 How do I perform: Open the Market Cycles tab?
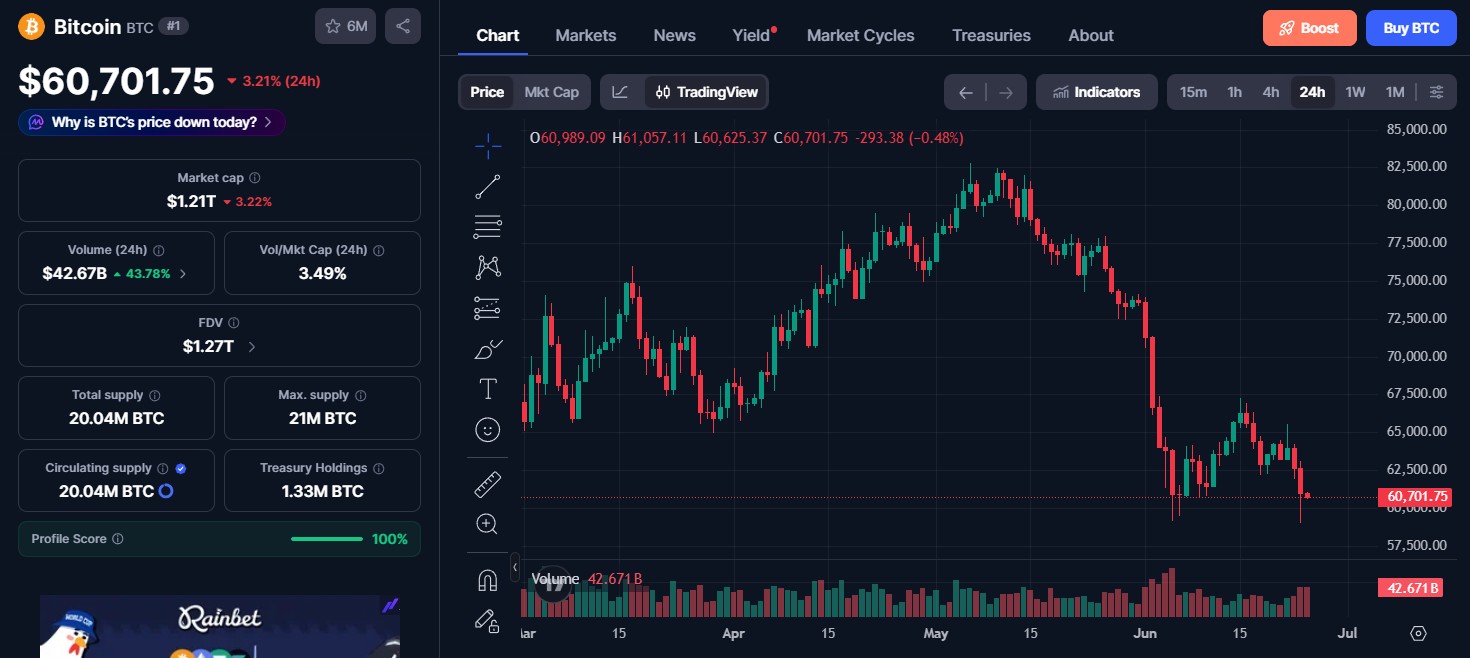click(861, 35)
